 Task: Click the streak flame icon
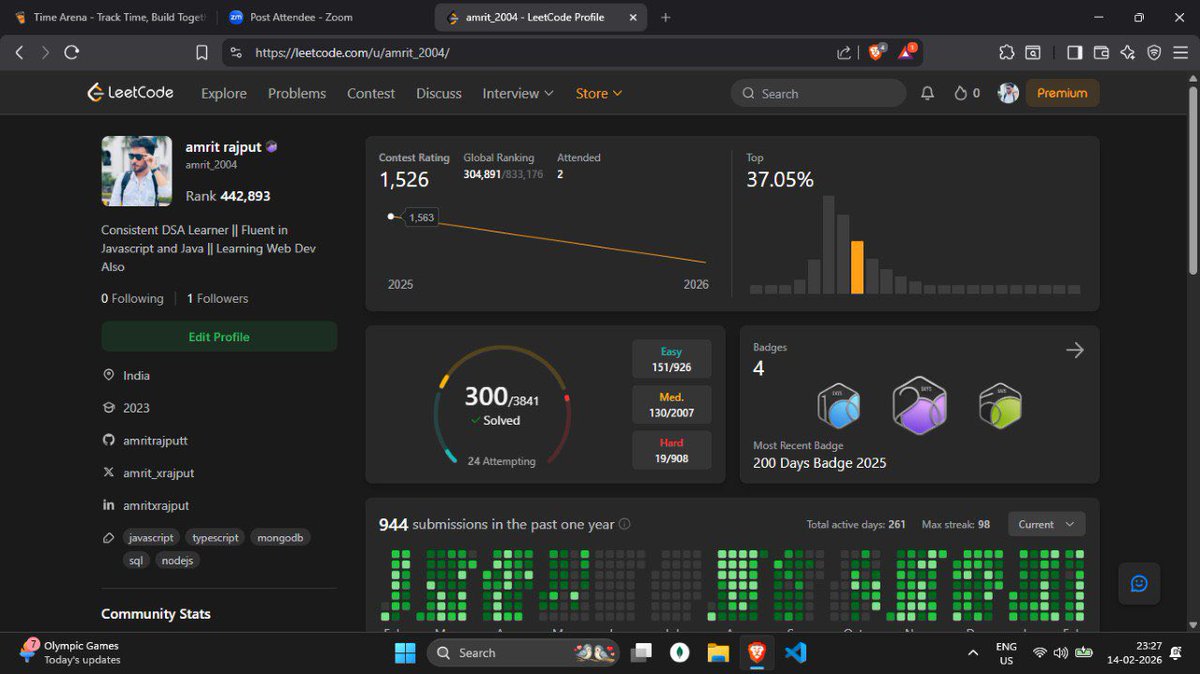click(960, 93)
